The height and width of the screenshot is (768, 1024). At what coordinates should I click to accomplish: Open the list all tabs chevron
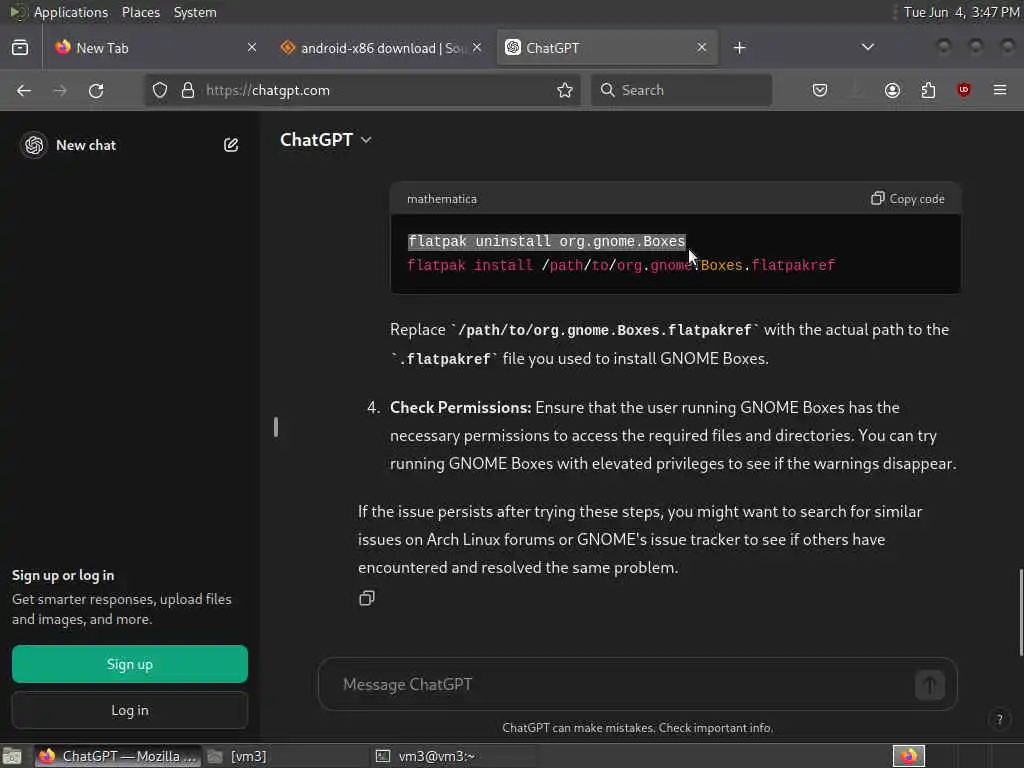(x=867, y=48)
